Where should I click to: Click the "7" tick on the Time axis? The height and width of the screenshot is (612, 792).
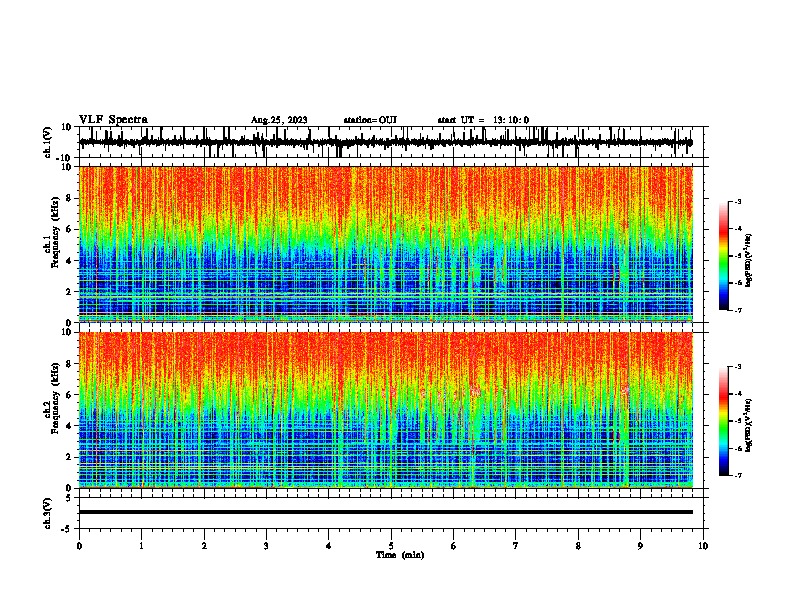point(516,546)
